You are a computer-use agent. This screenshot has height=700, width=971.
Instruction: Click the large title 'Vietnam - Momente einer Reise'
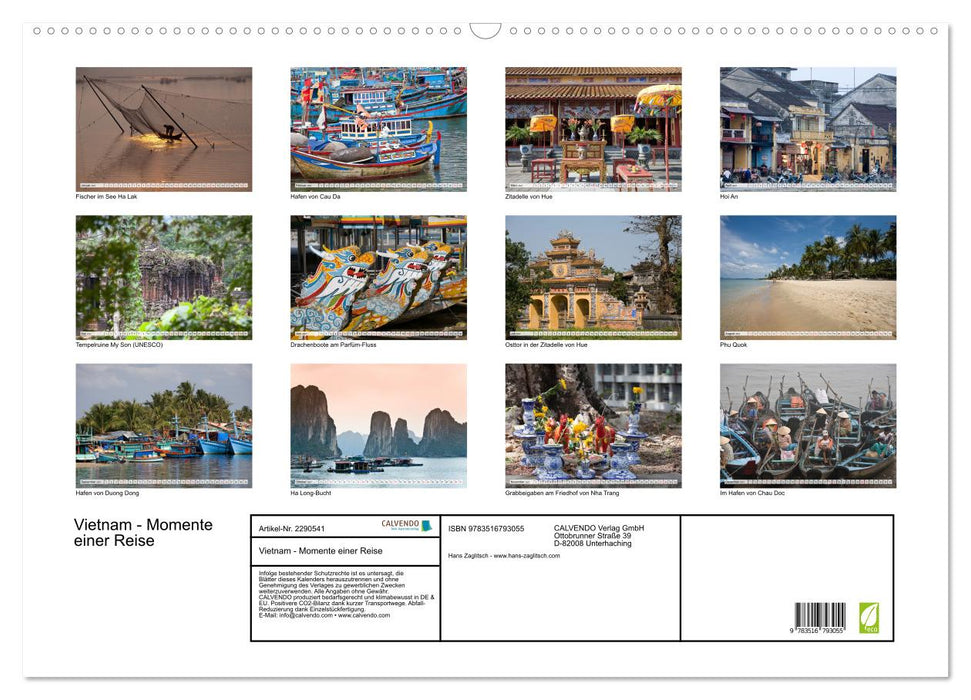click(143, 533)
